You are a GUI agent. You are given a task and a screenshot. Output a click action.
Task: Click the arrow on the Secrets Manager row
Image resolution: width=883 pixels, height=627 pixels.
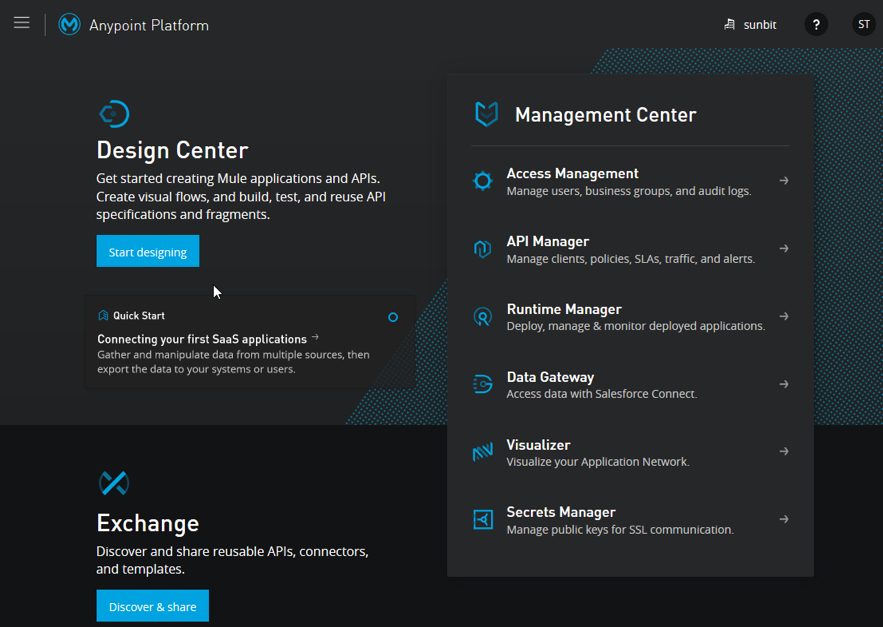click(784, 519)
